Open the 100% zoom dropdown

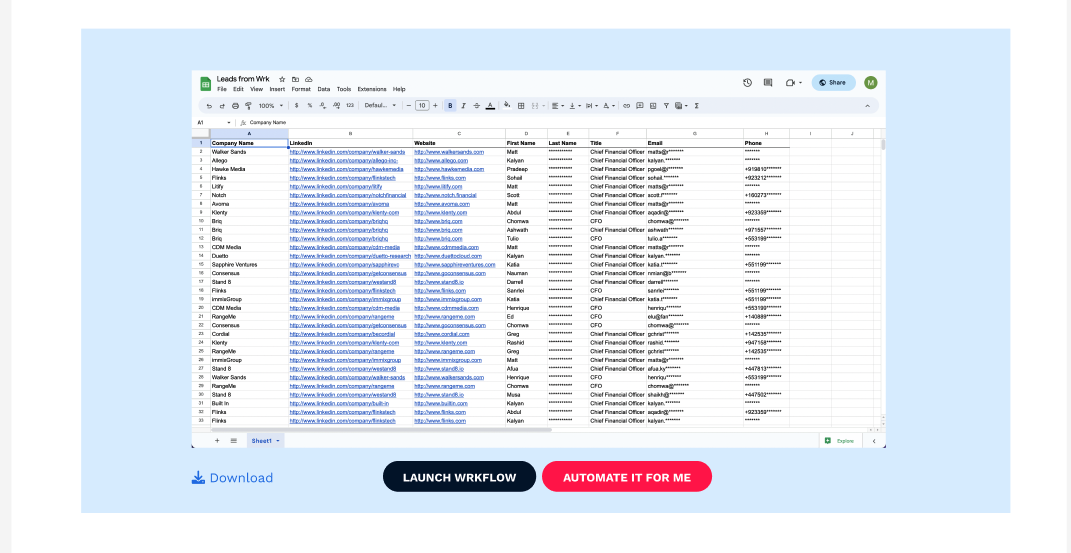[x=270, y=106]
